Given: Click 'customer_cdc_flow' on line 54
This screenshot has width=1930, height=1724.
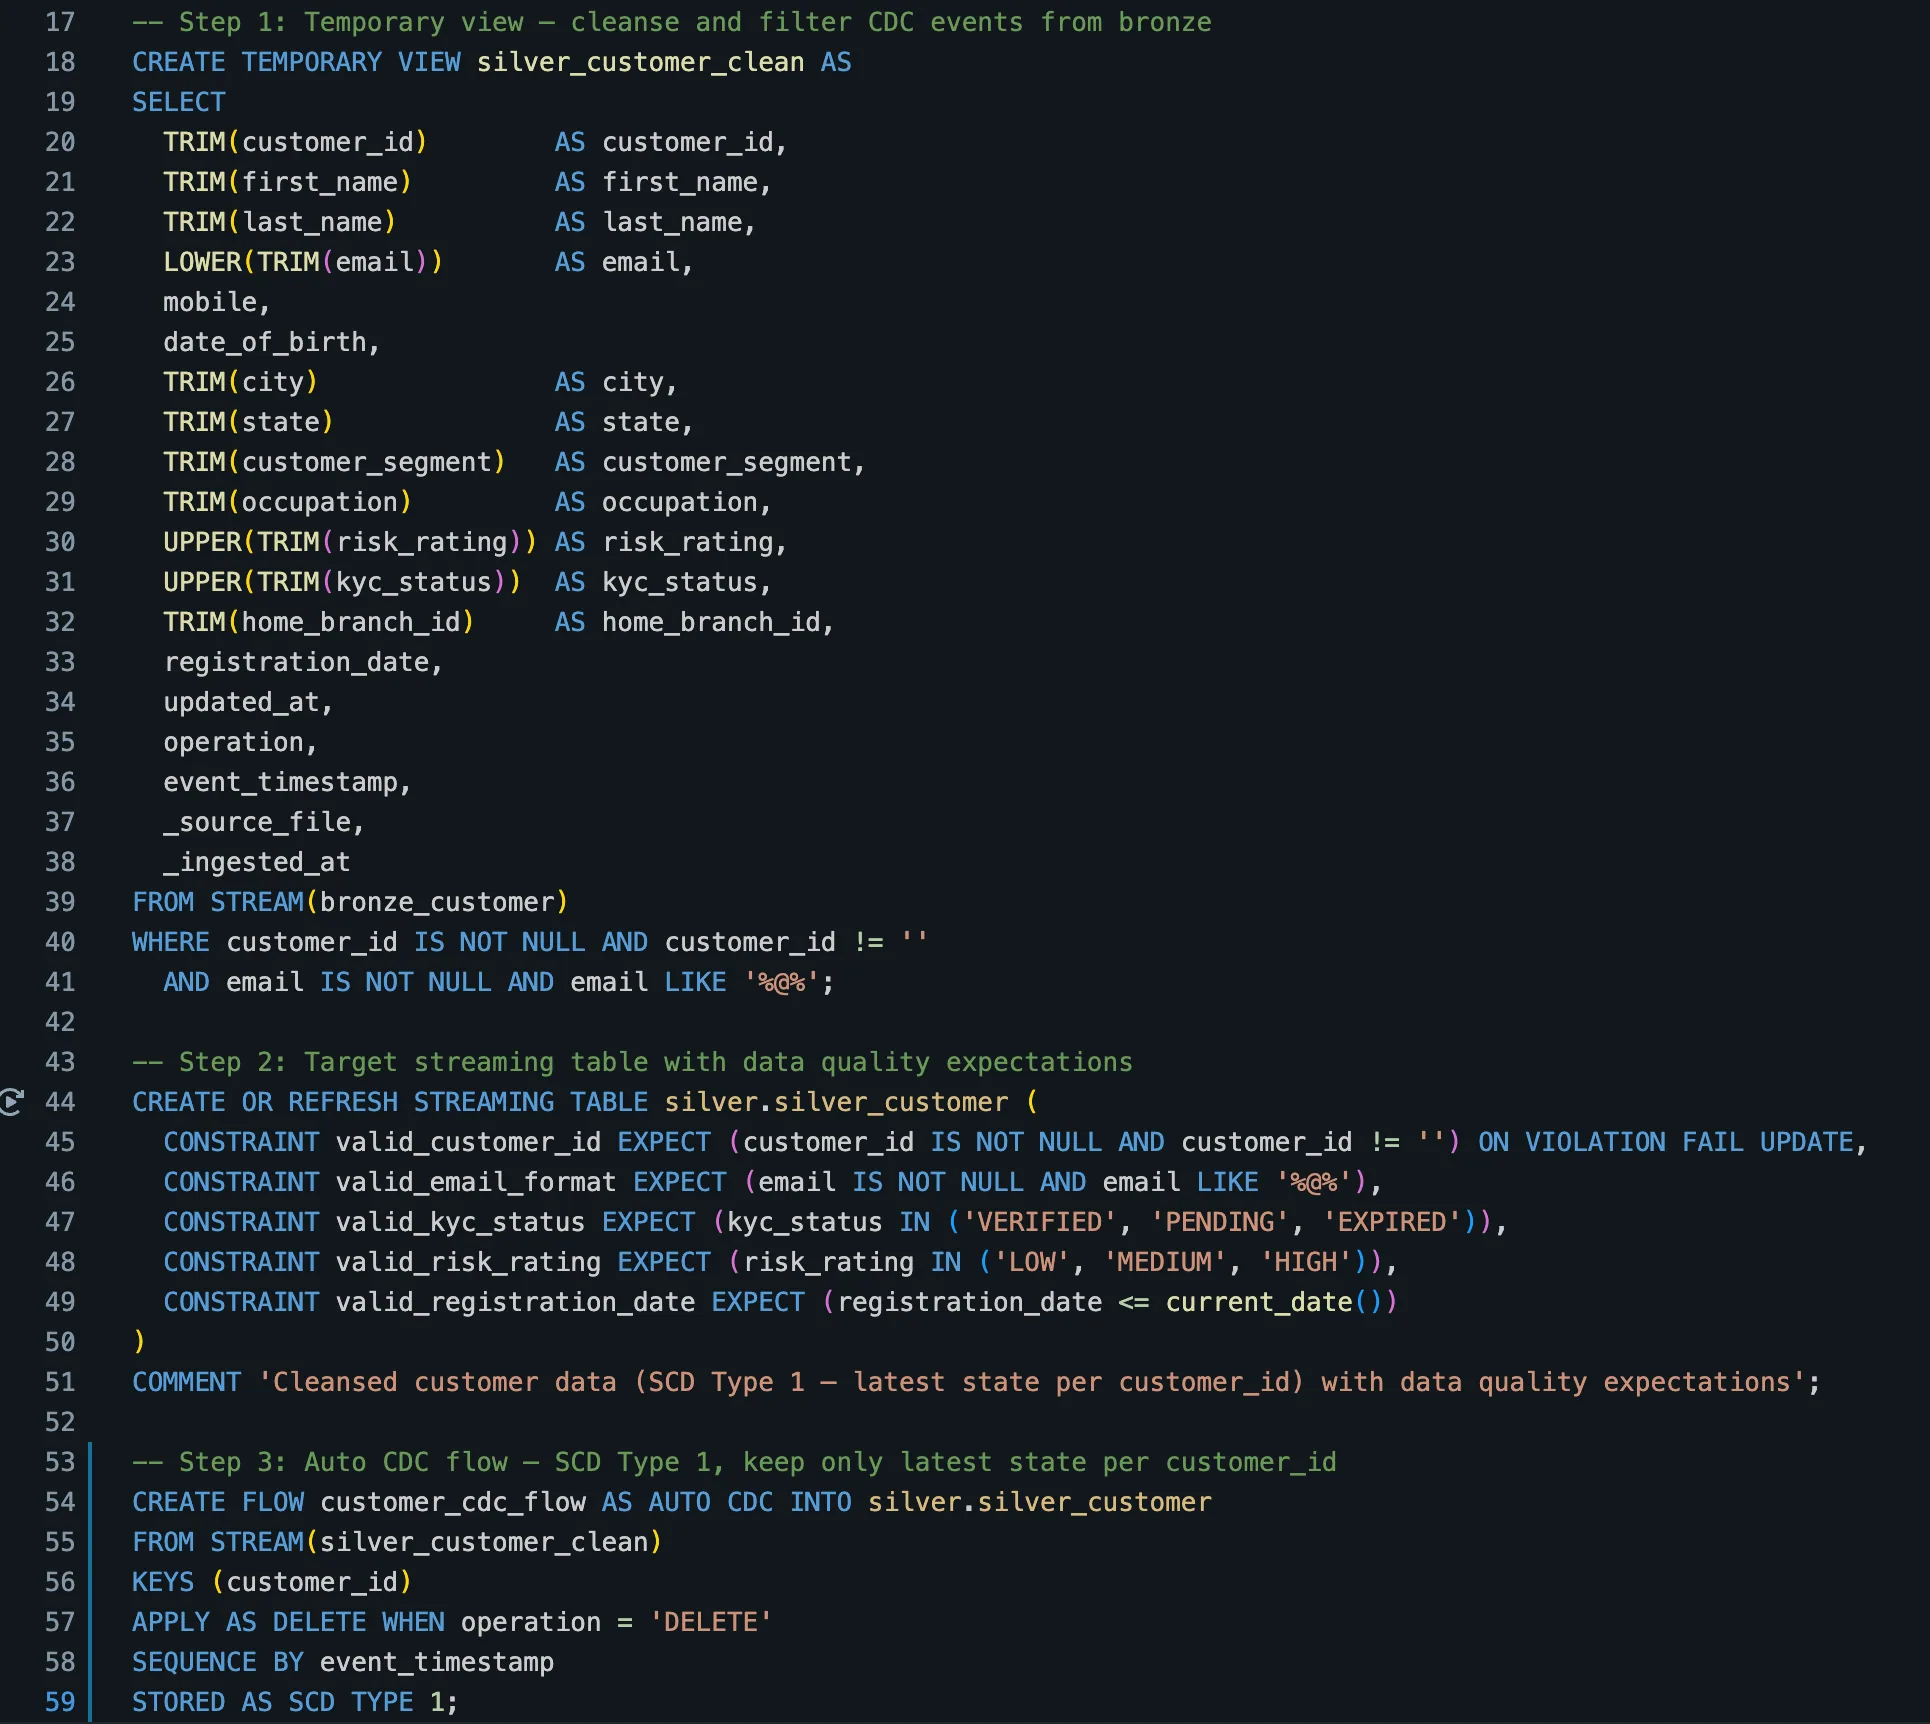Looking at the screenshot, I should (x=453, y=1502).
